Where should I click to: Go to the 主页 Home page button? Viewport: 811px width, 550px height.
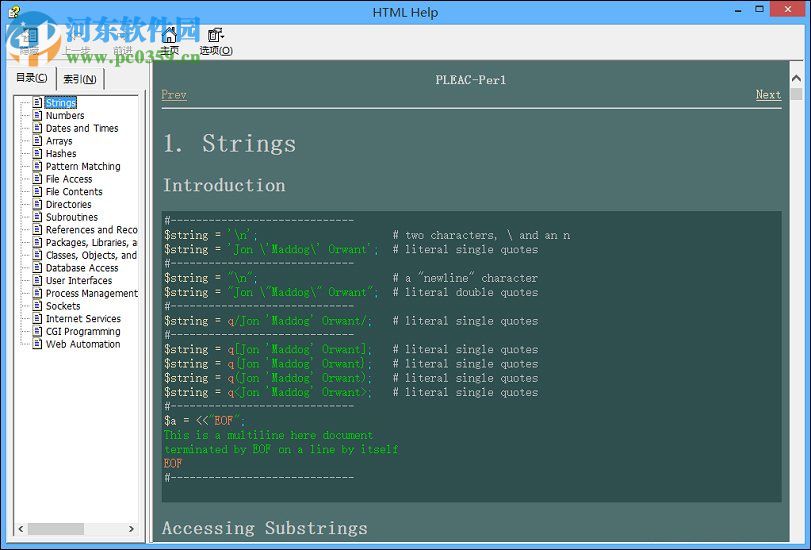(169, 41)
